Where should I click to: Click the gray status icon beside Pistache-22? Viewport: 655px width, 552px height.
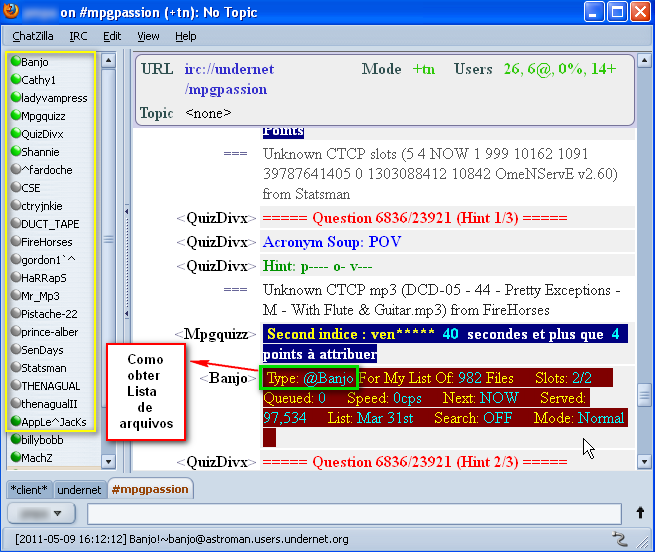pos(16,313)
